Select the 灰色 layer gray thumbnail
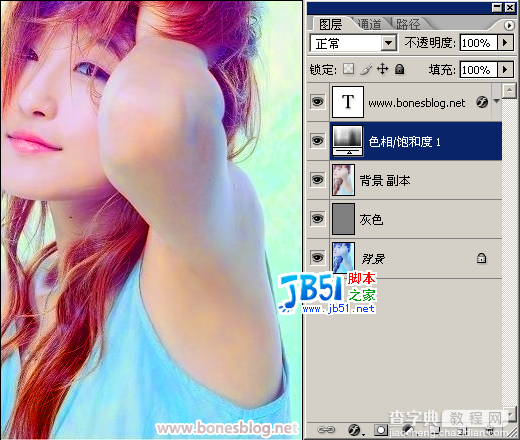 (343, 219)
